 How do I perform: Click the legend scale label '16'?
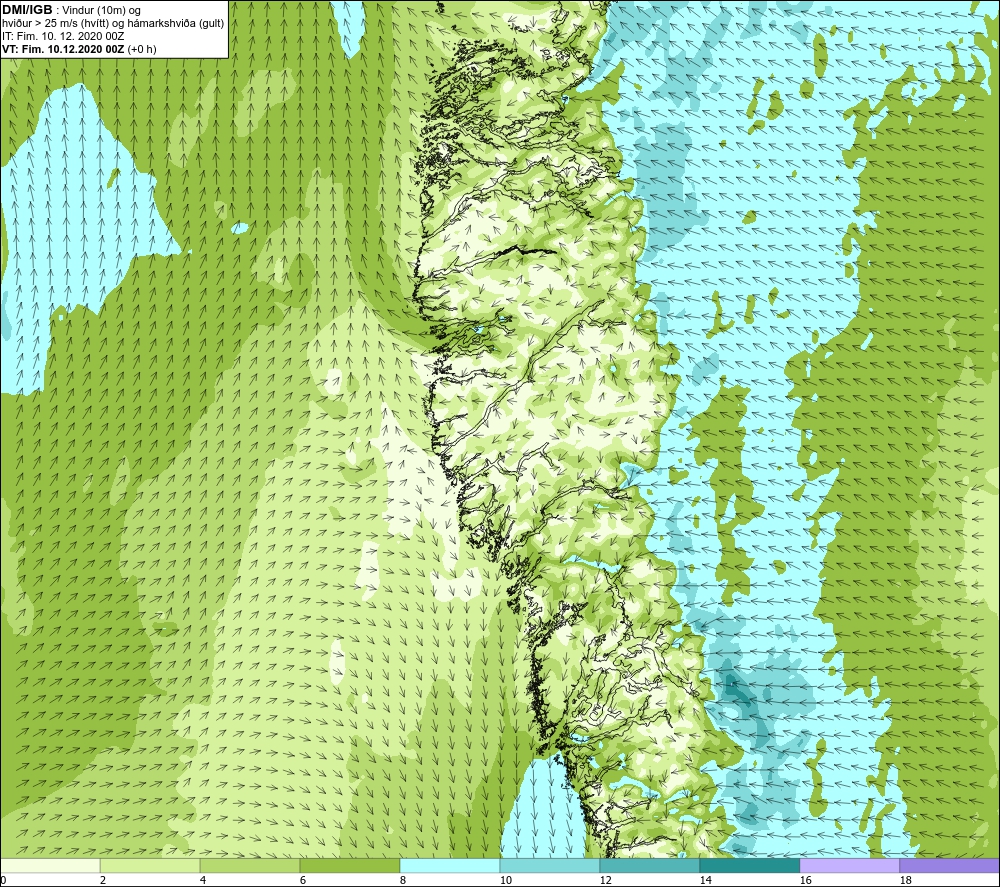tap(805, 881)
